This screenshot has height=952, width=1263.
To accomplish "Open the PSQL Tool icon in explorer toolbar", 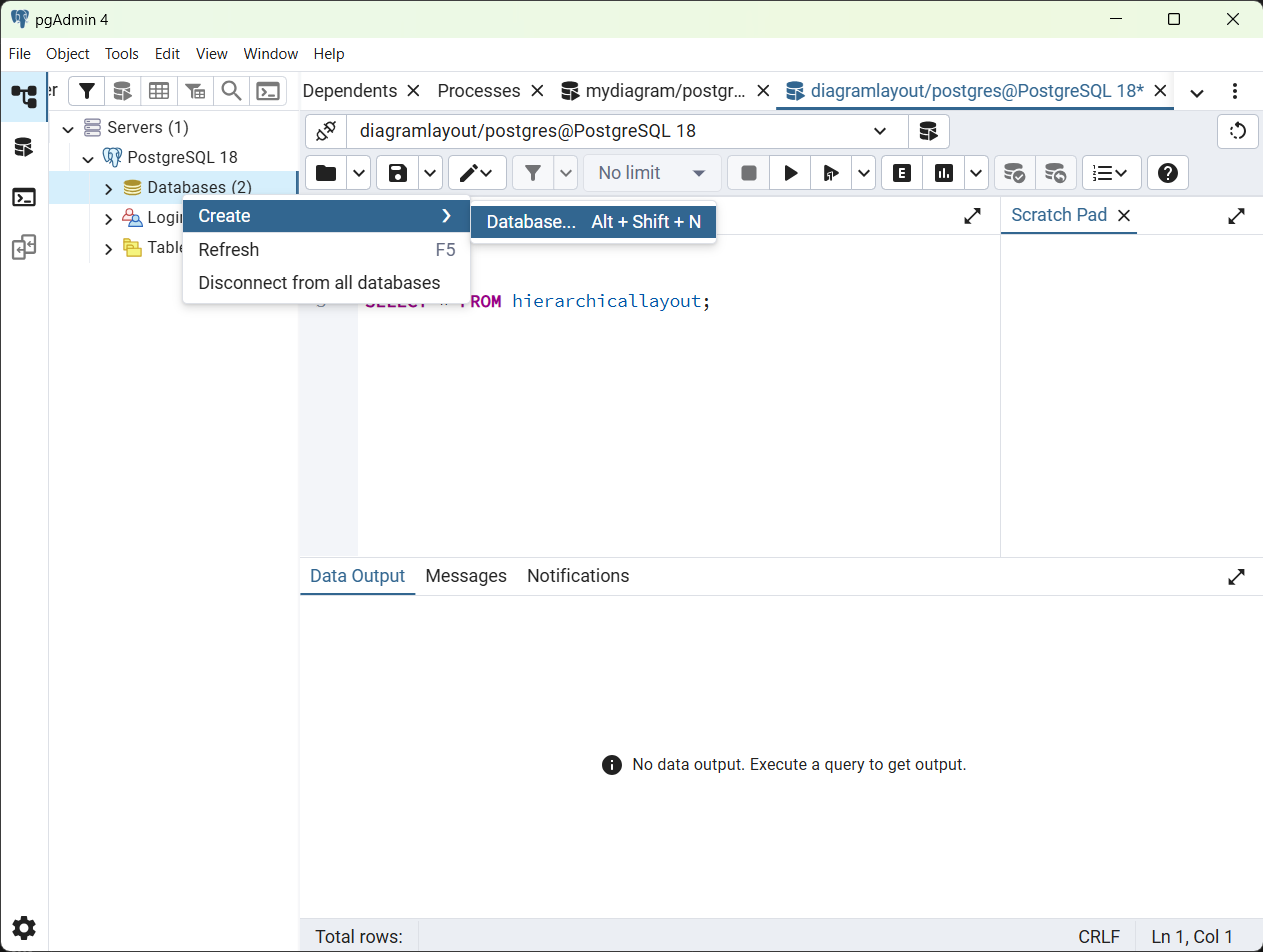I will [268, 91].
